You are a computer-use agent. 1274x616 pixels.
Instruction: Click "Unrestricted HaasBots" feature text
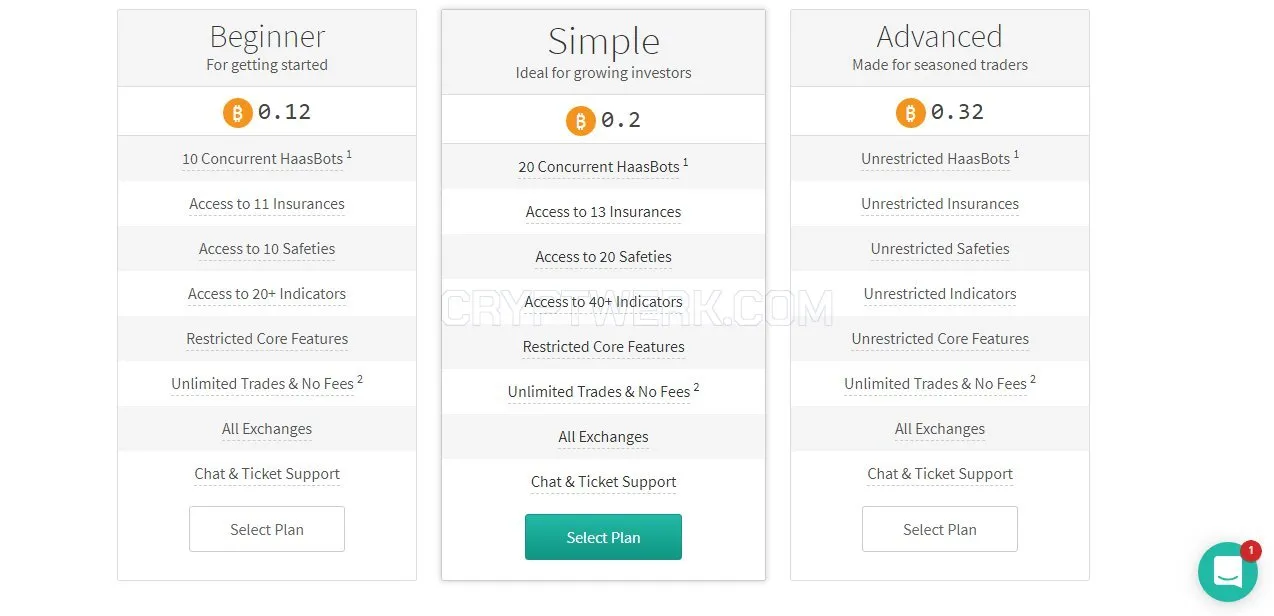tap(936, 159)
